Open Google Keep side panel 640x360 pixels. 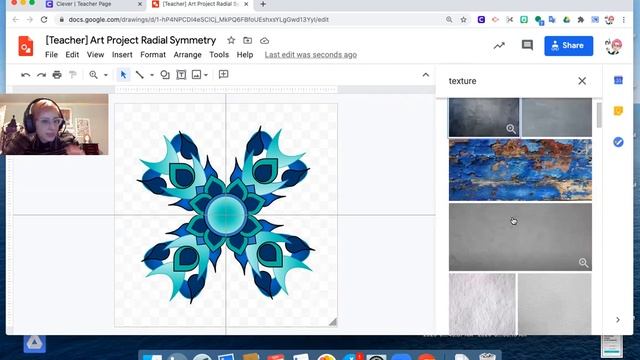[618, 111]
